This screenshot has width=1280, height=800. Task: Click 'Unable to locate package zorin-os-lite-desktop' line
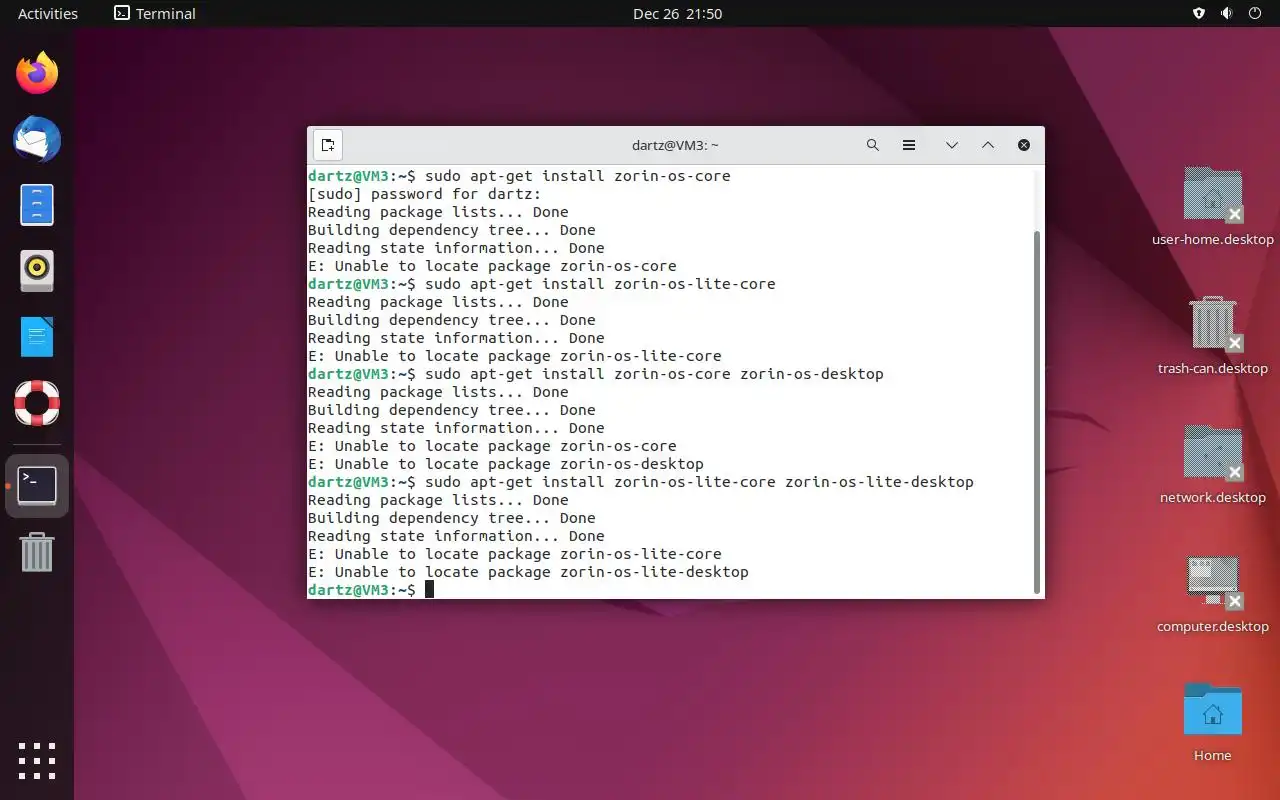pyautogui.click(x=528, y=572)
